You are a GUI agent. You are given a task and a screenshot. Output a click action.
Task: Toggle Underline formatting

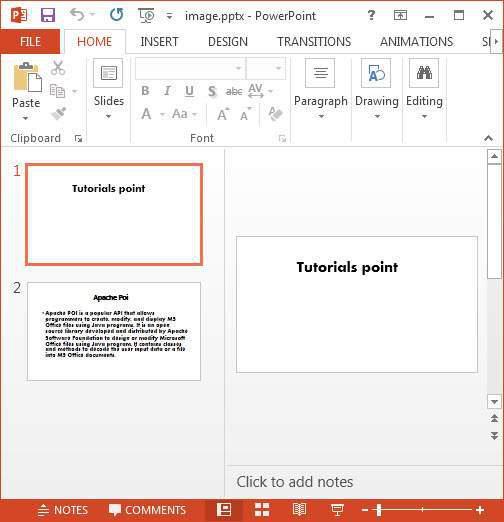190,91
